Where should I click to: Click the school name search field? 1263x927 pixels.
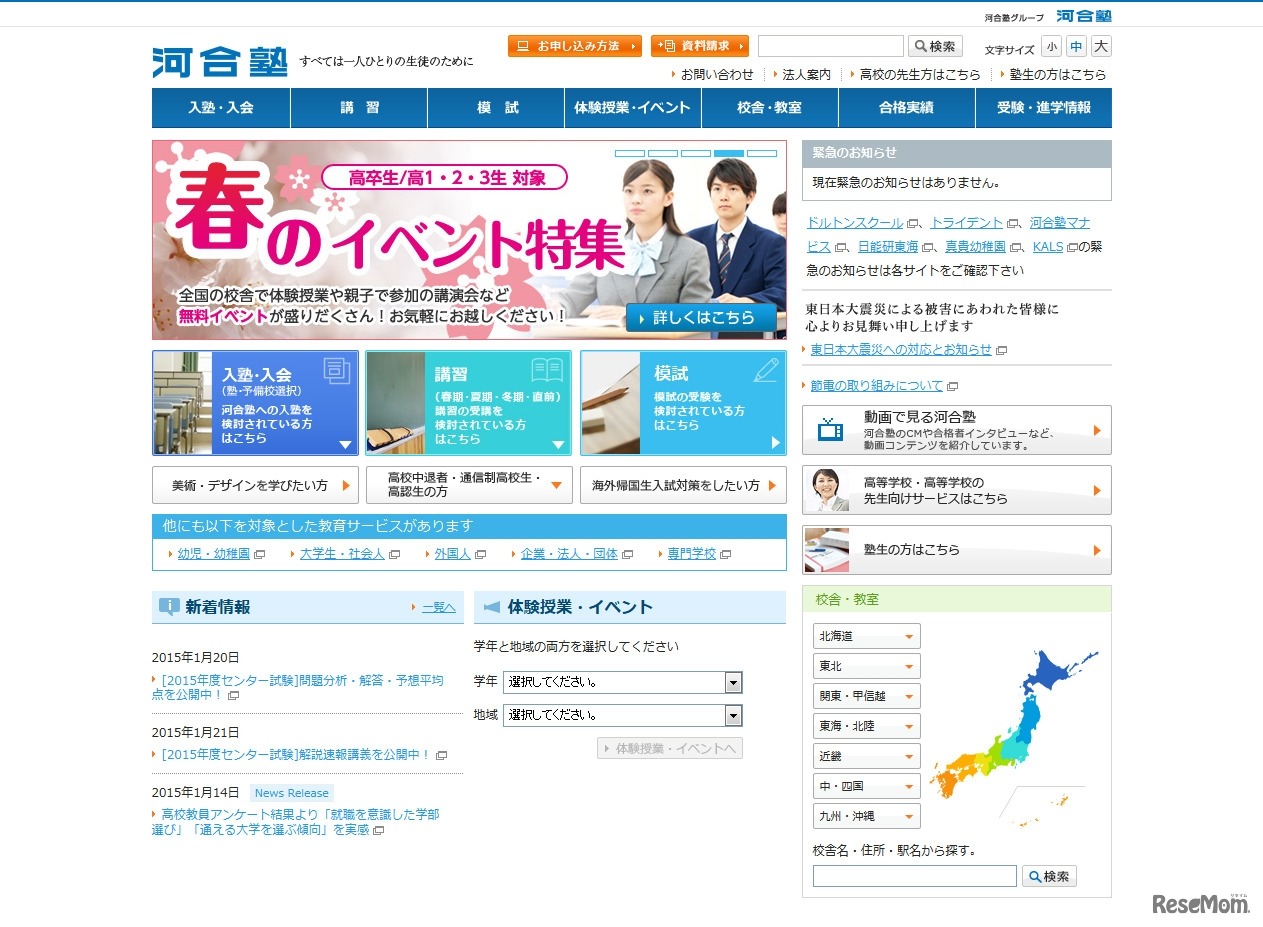pyautogui.click(x=914, y=876)
